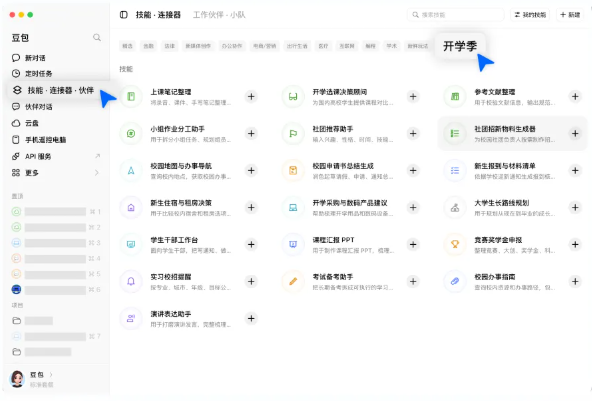Expand 更多 chevron in the sidebar
This screenshot has height=401, width=592.
tap(97, 173)
